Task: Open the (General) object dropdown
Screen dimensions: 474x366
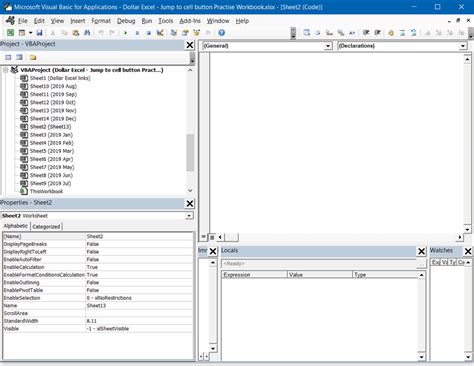Action: [x=328, y=46]
